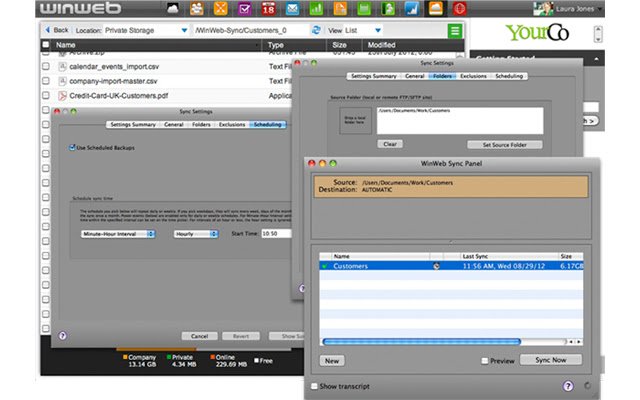Click the Revert button
Screen dimensions: 640x400
pyautogui.click(x=241, y=336)
